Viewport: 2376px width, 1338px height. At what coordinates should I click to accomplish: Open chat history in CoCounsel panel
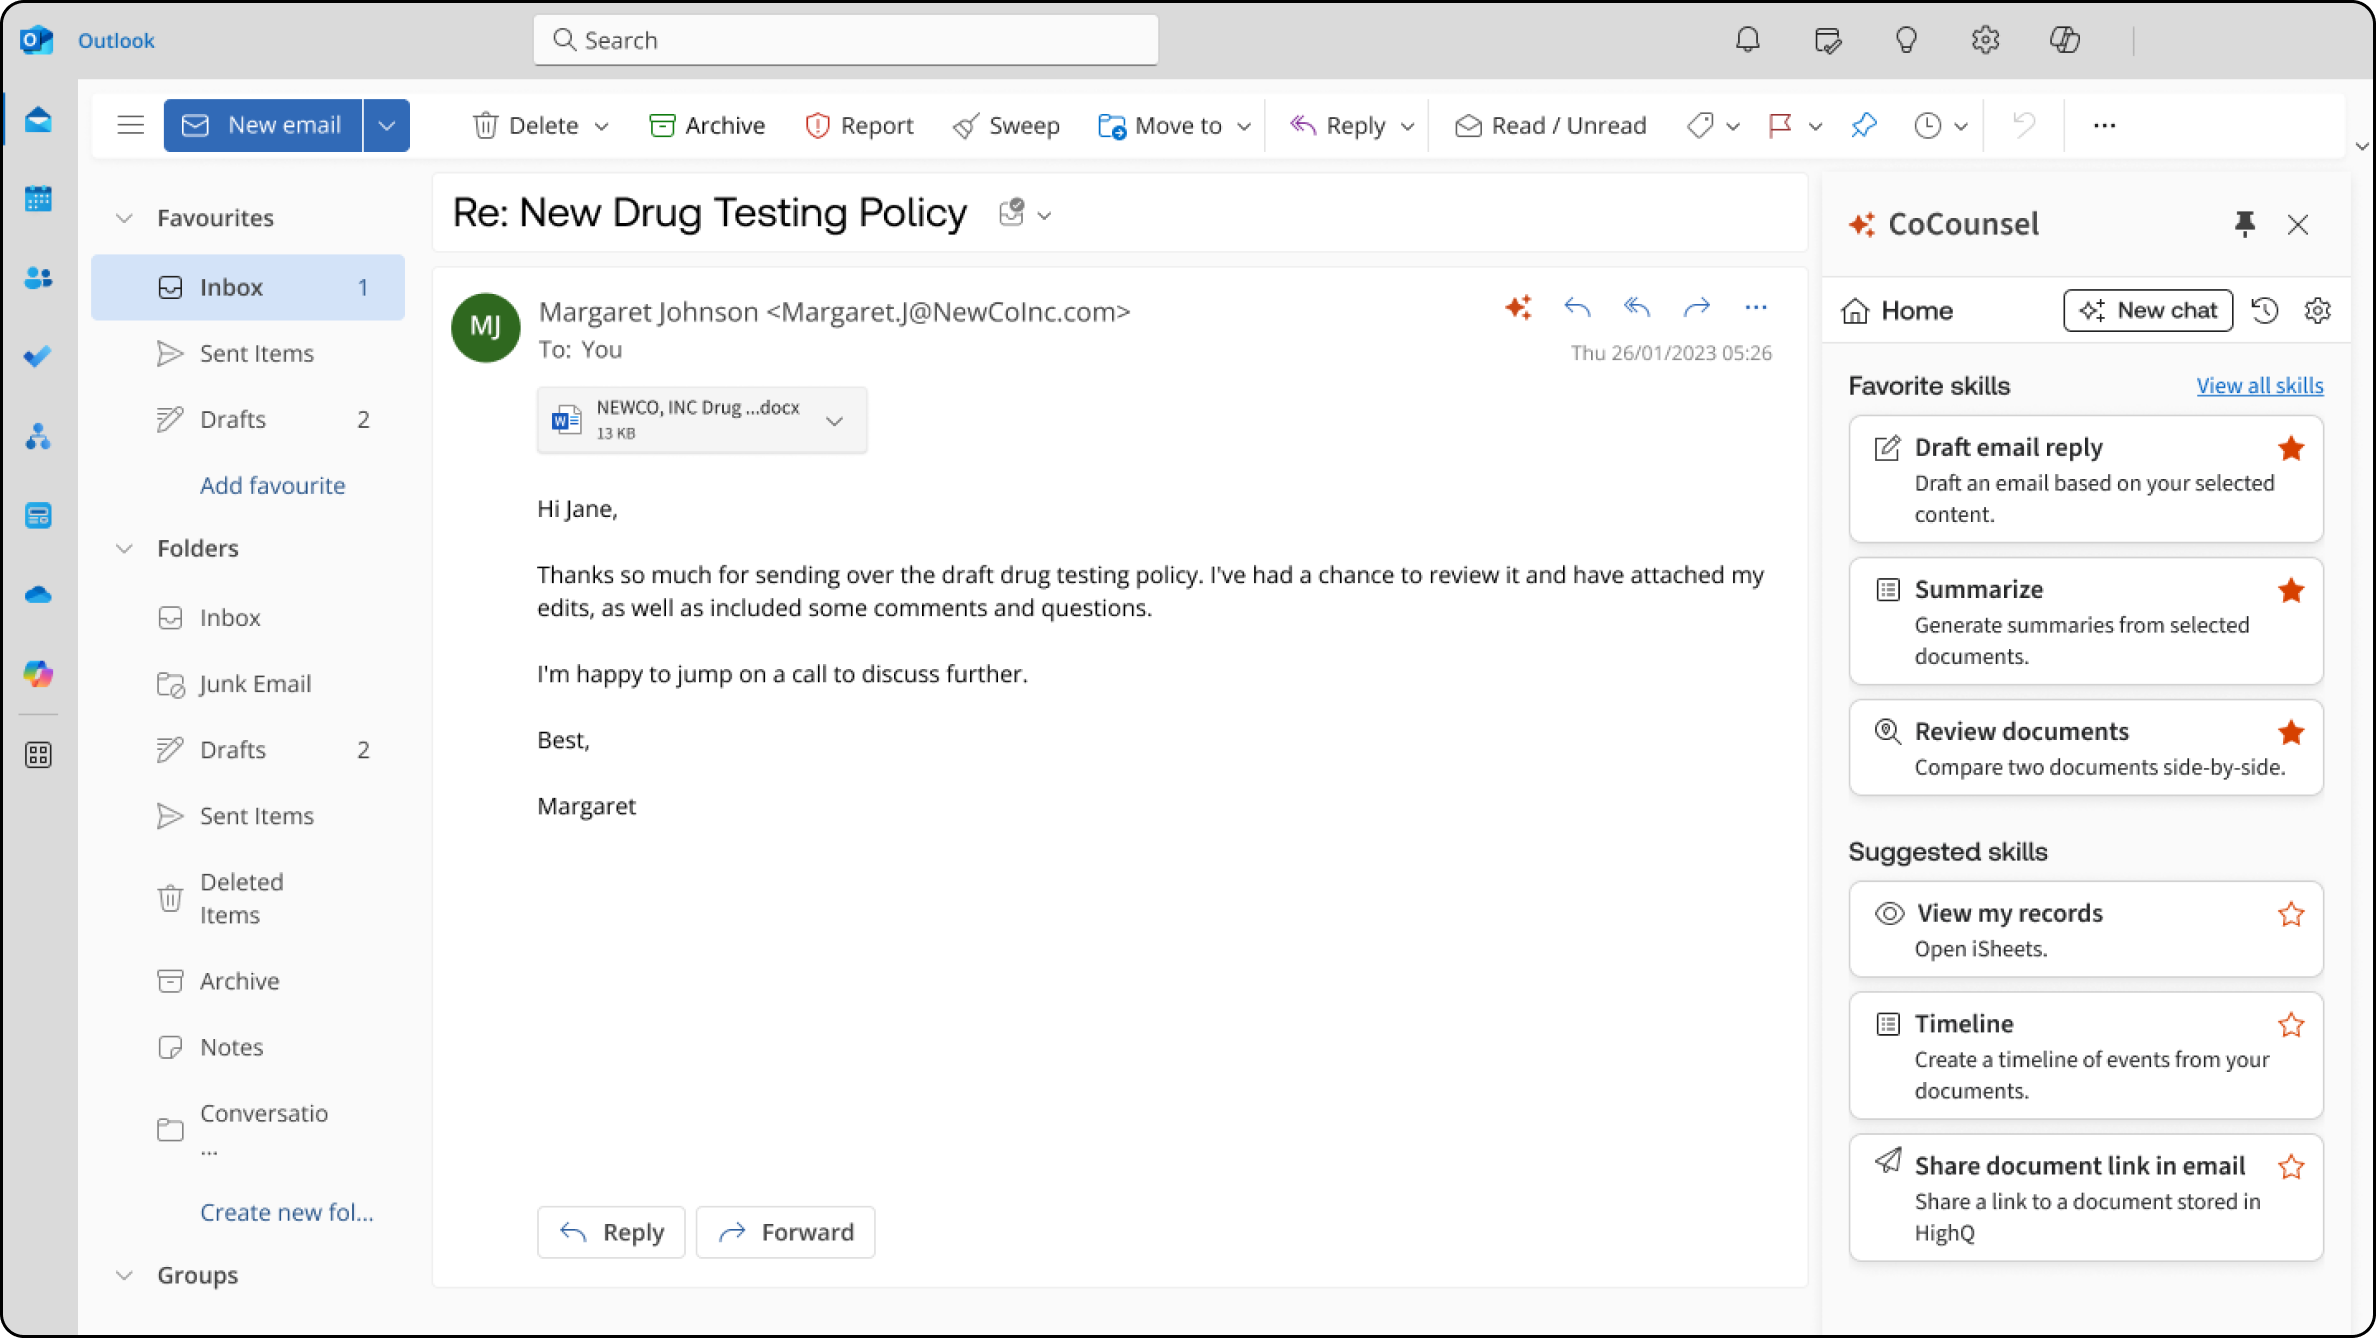click(x=2265, y=311)
